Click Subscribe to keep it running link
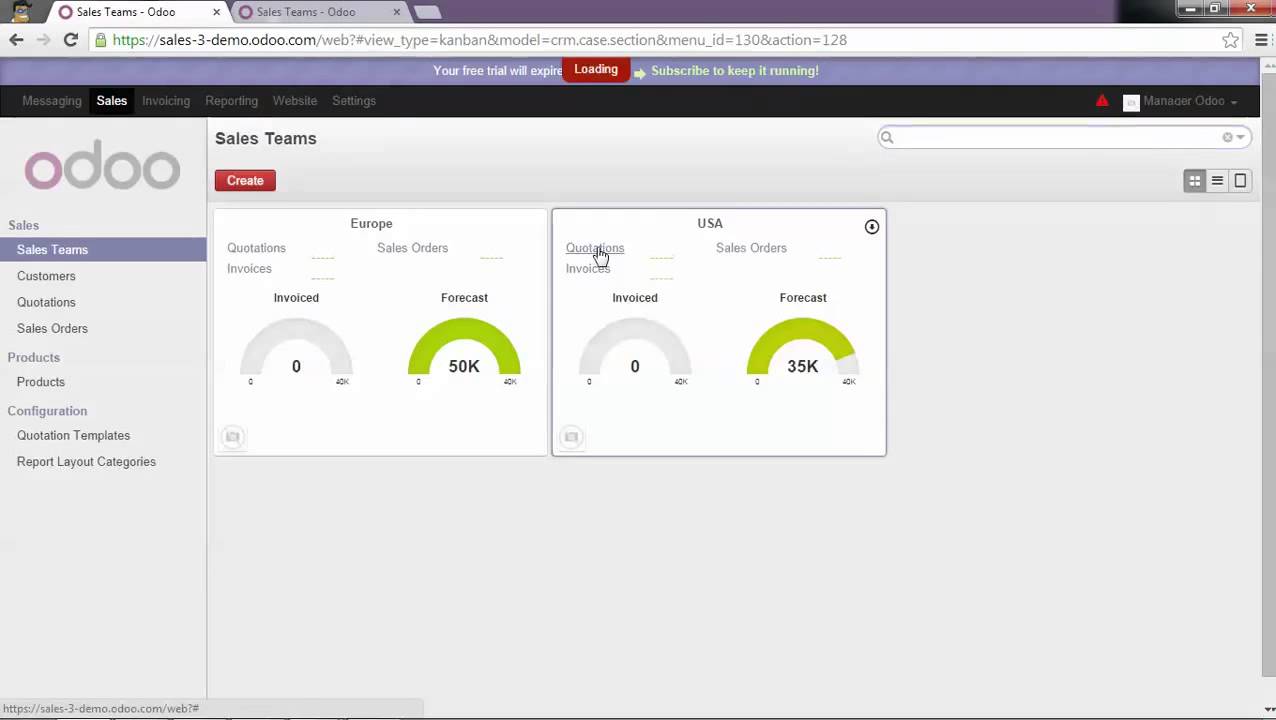The image size is (1276, 720). (735, 71)
